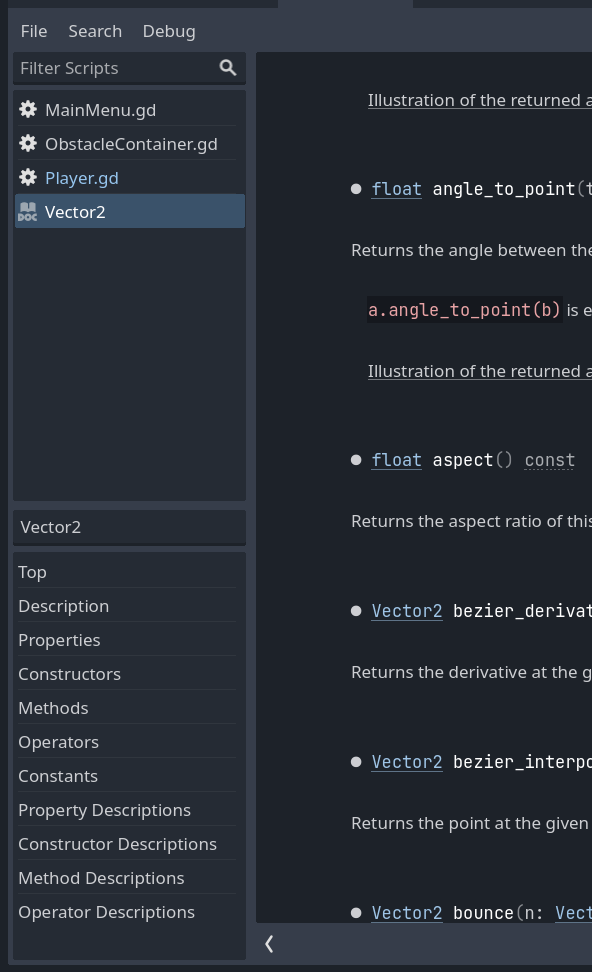Jump to the Operator Descriptions section
This screenshot has height=972, width=592.
(x=106, y=911)
